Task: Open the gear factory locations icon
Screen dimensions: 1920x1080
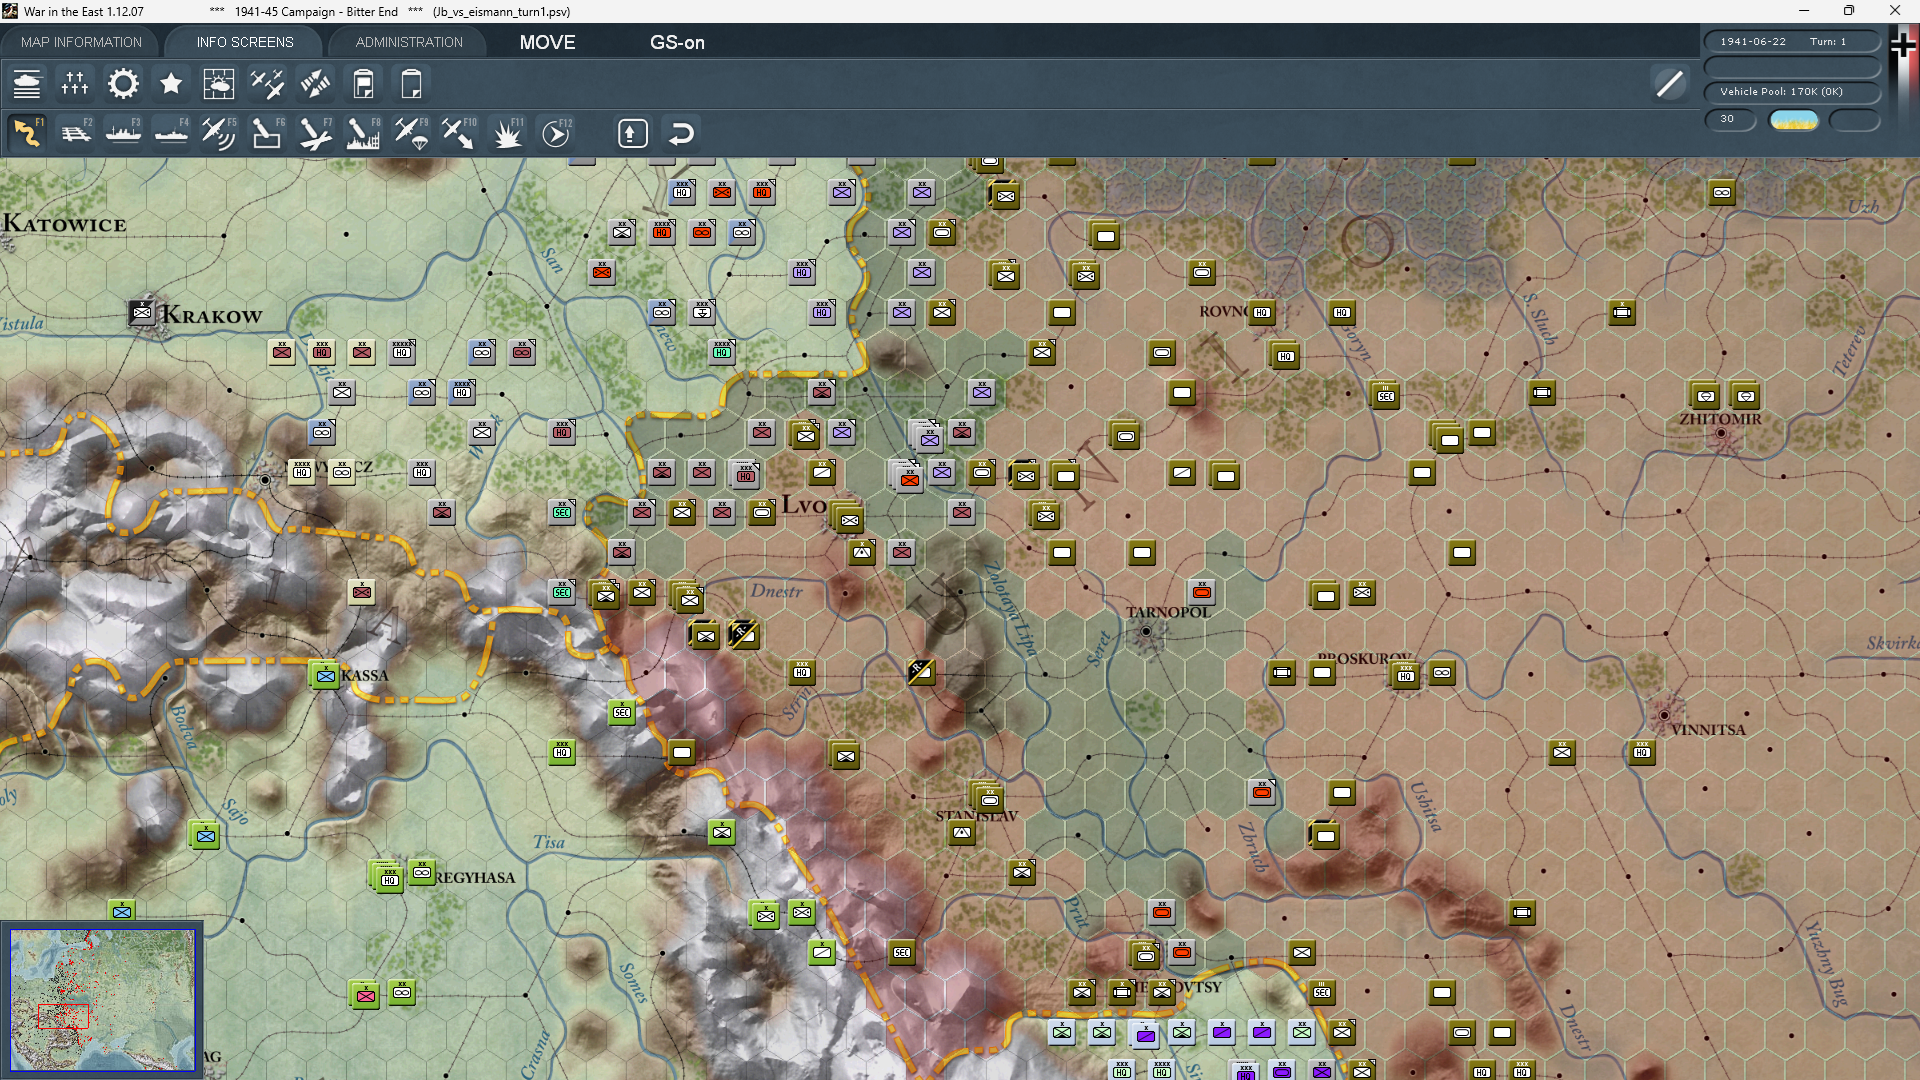Action: point(123,84)
